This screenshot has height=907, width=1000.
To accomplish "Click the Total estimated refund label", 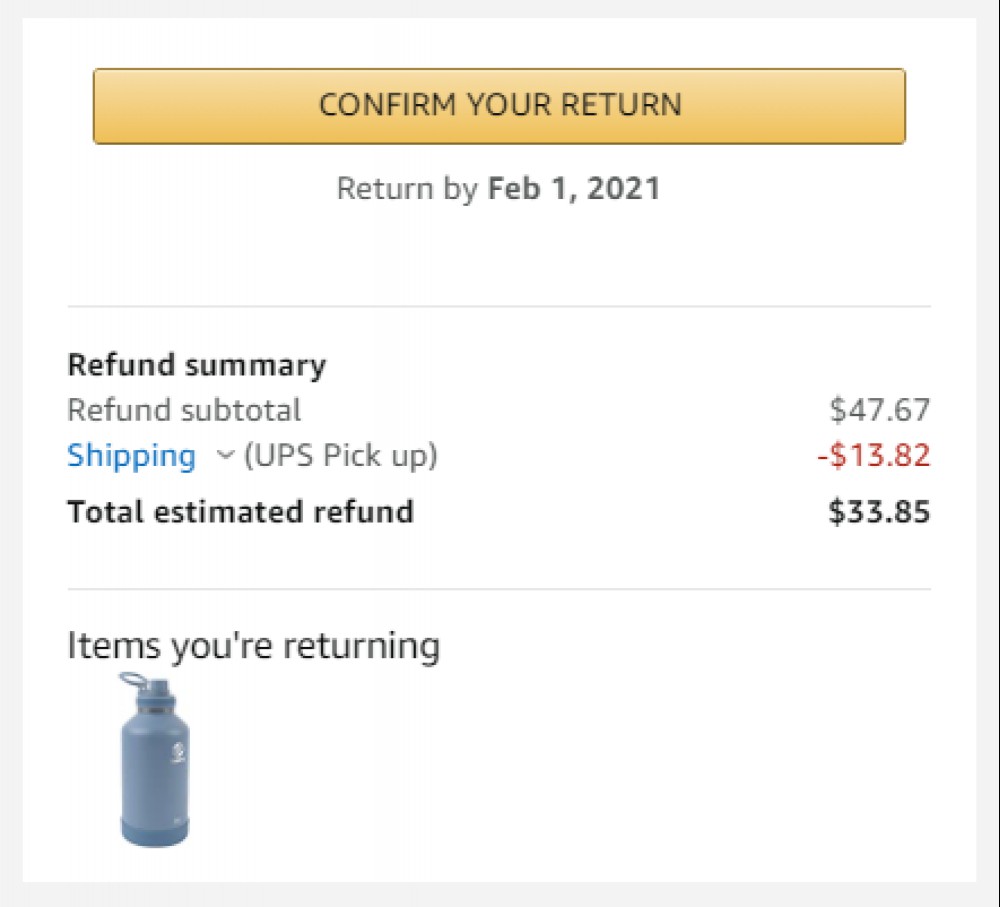I will (x=240, y=512).
